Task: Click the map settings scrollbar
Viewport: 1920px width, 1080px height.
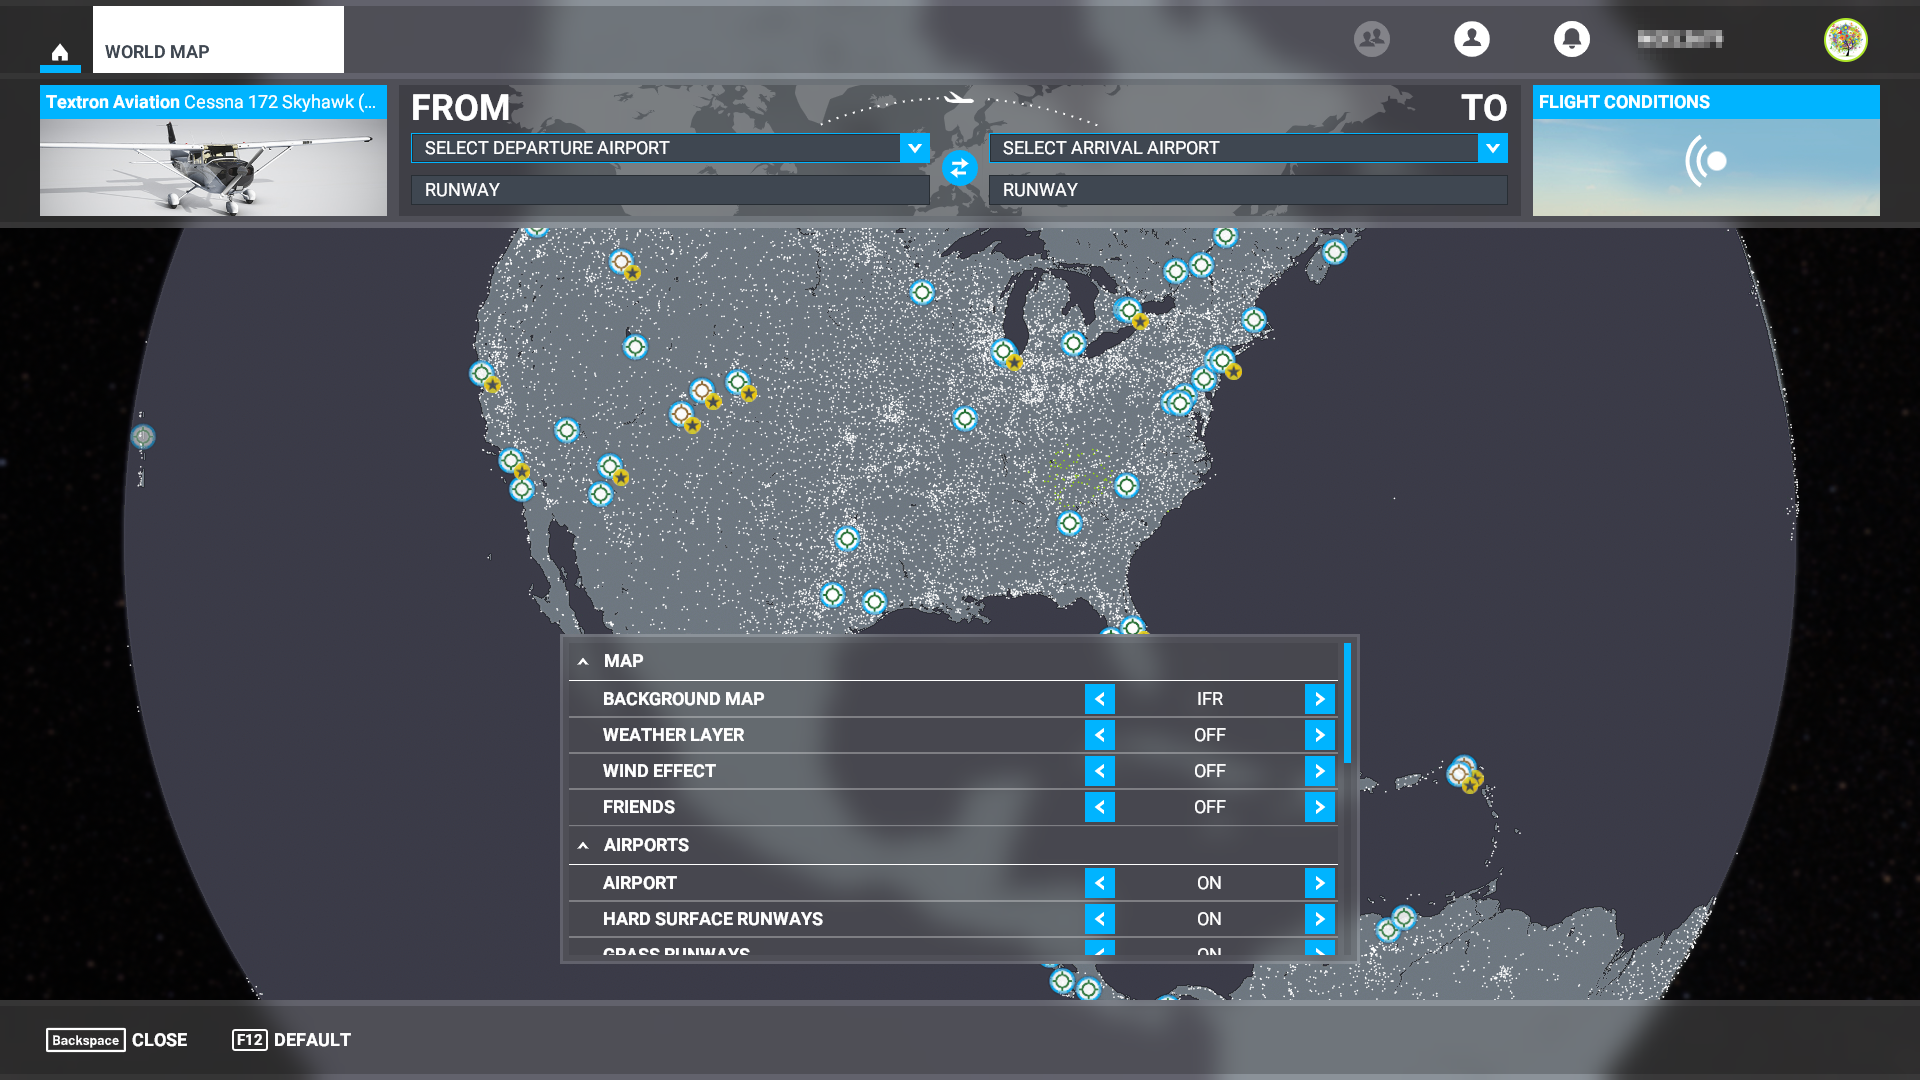Action: click(1347, 703)
